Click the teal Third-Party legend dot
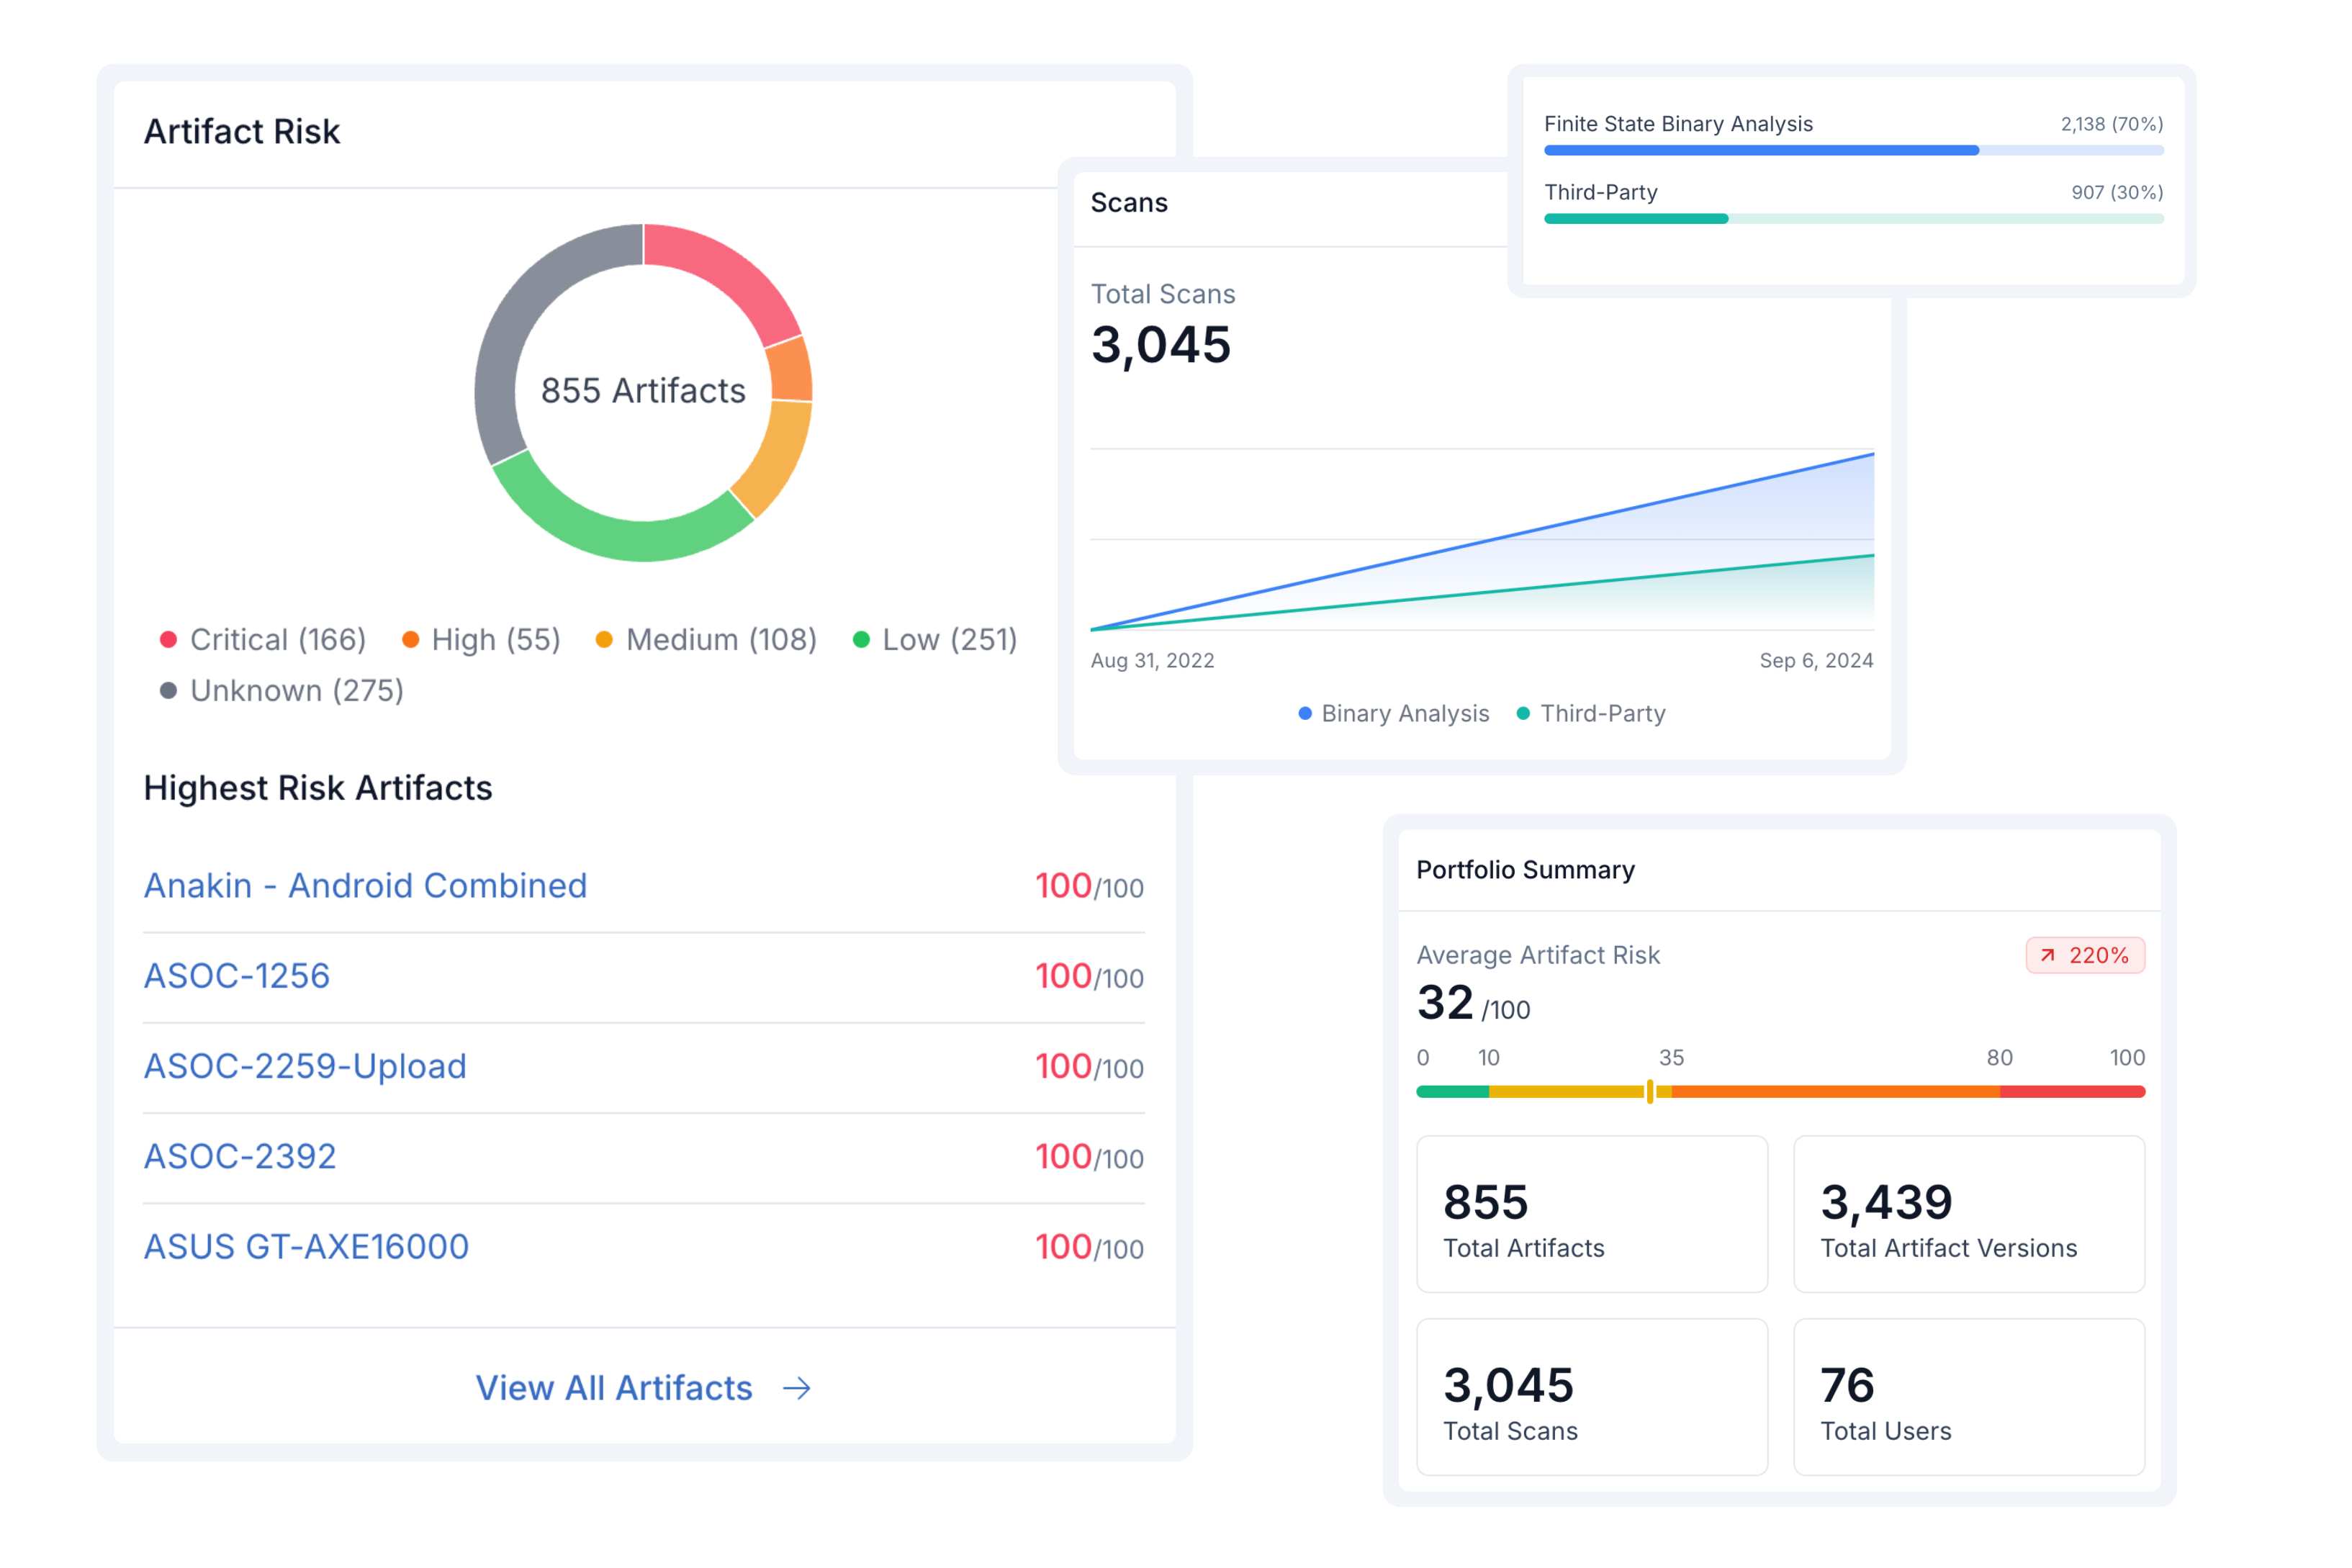The width and height of the screenshot is (2352, 1568). [x=1523, y=714]
